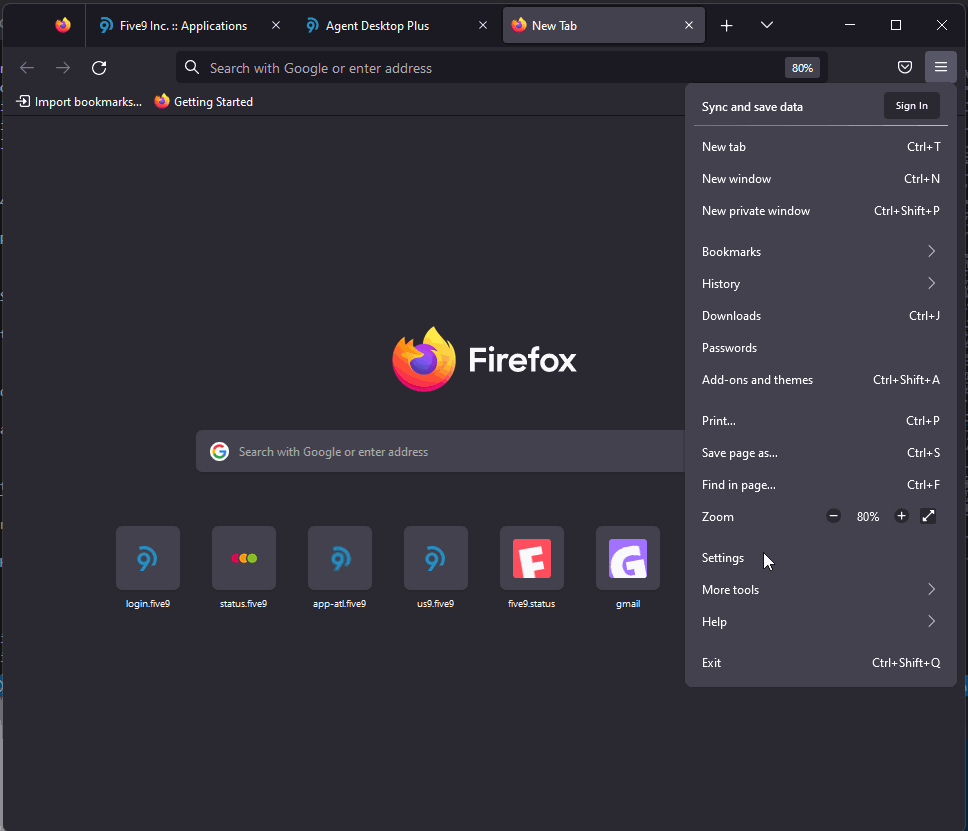Expand the Bookmarks submenu
Viewport: 968px width, 831px height.
[x=820, y=252]
